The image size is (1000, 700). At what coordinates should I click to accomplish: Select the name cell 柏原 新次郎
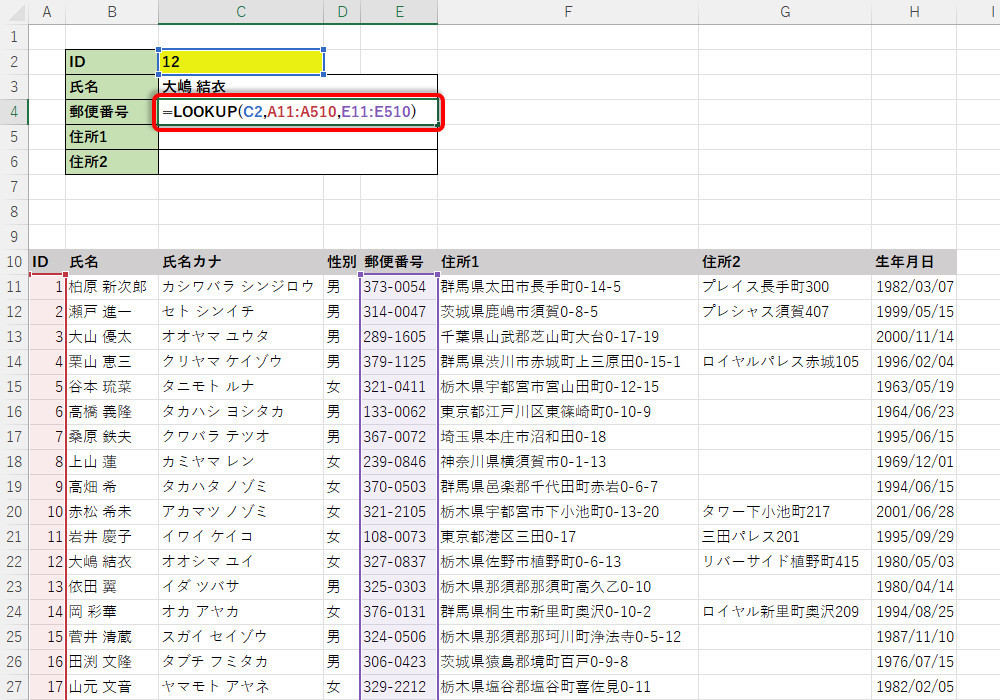[x=111, y=287]
